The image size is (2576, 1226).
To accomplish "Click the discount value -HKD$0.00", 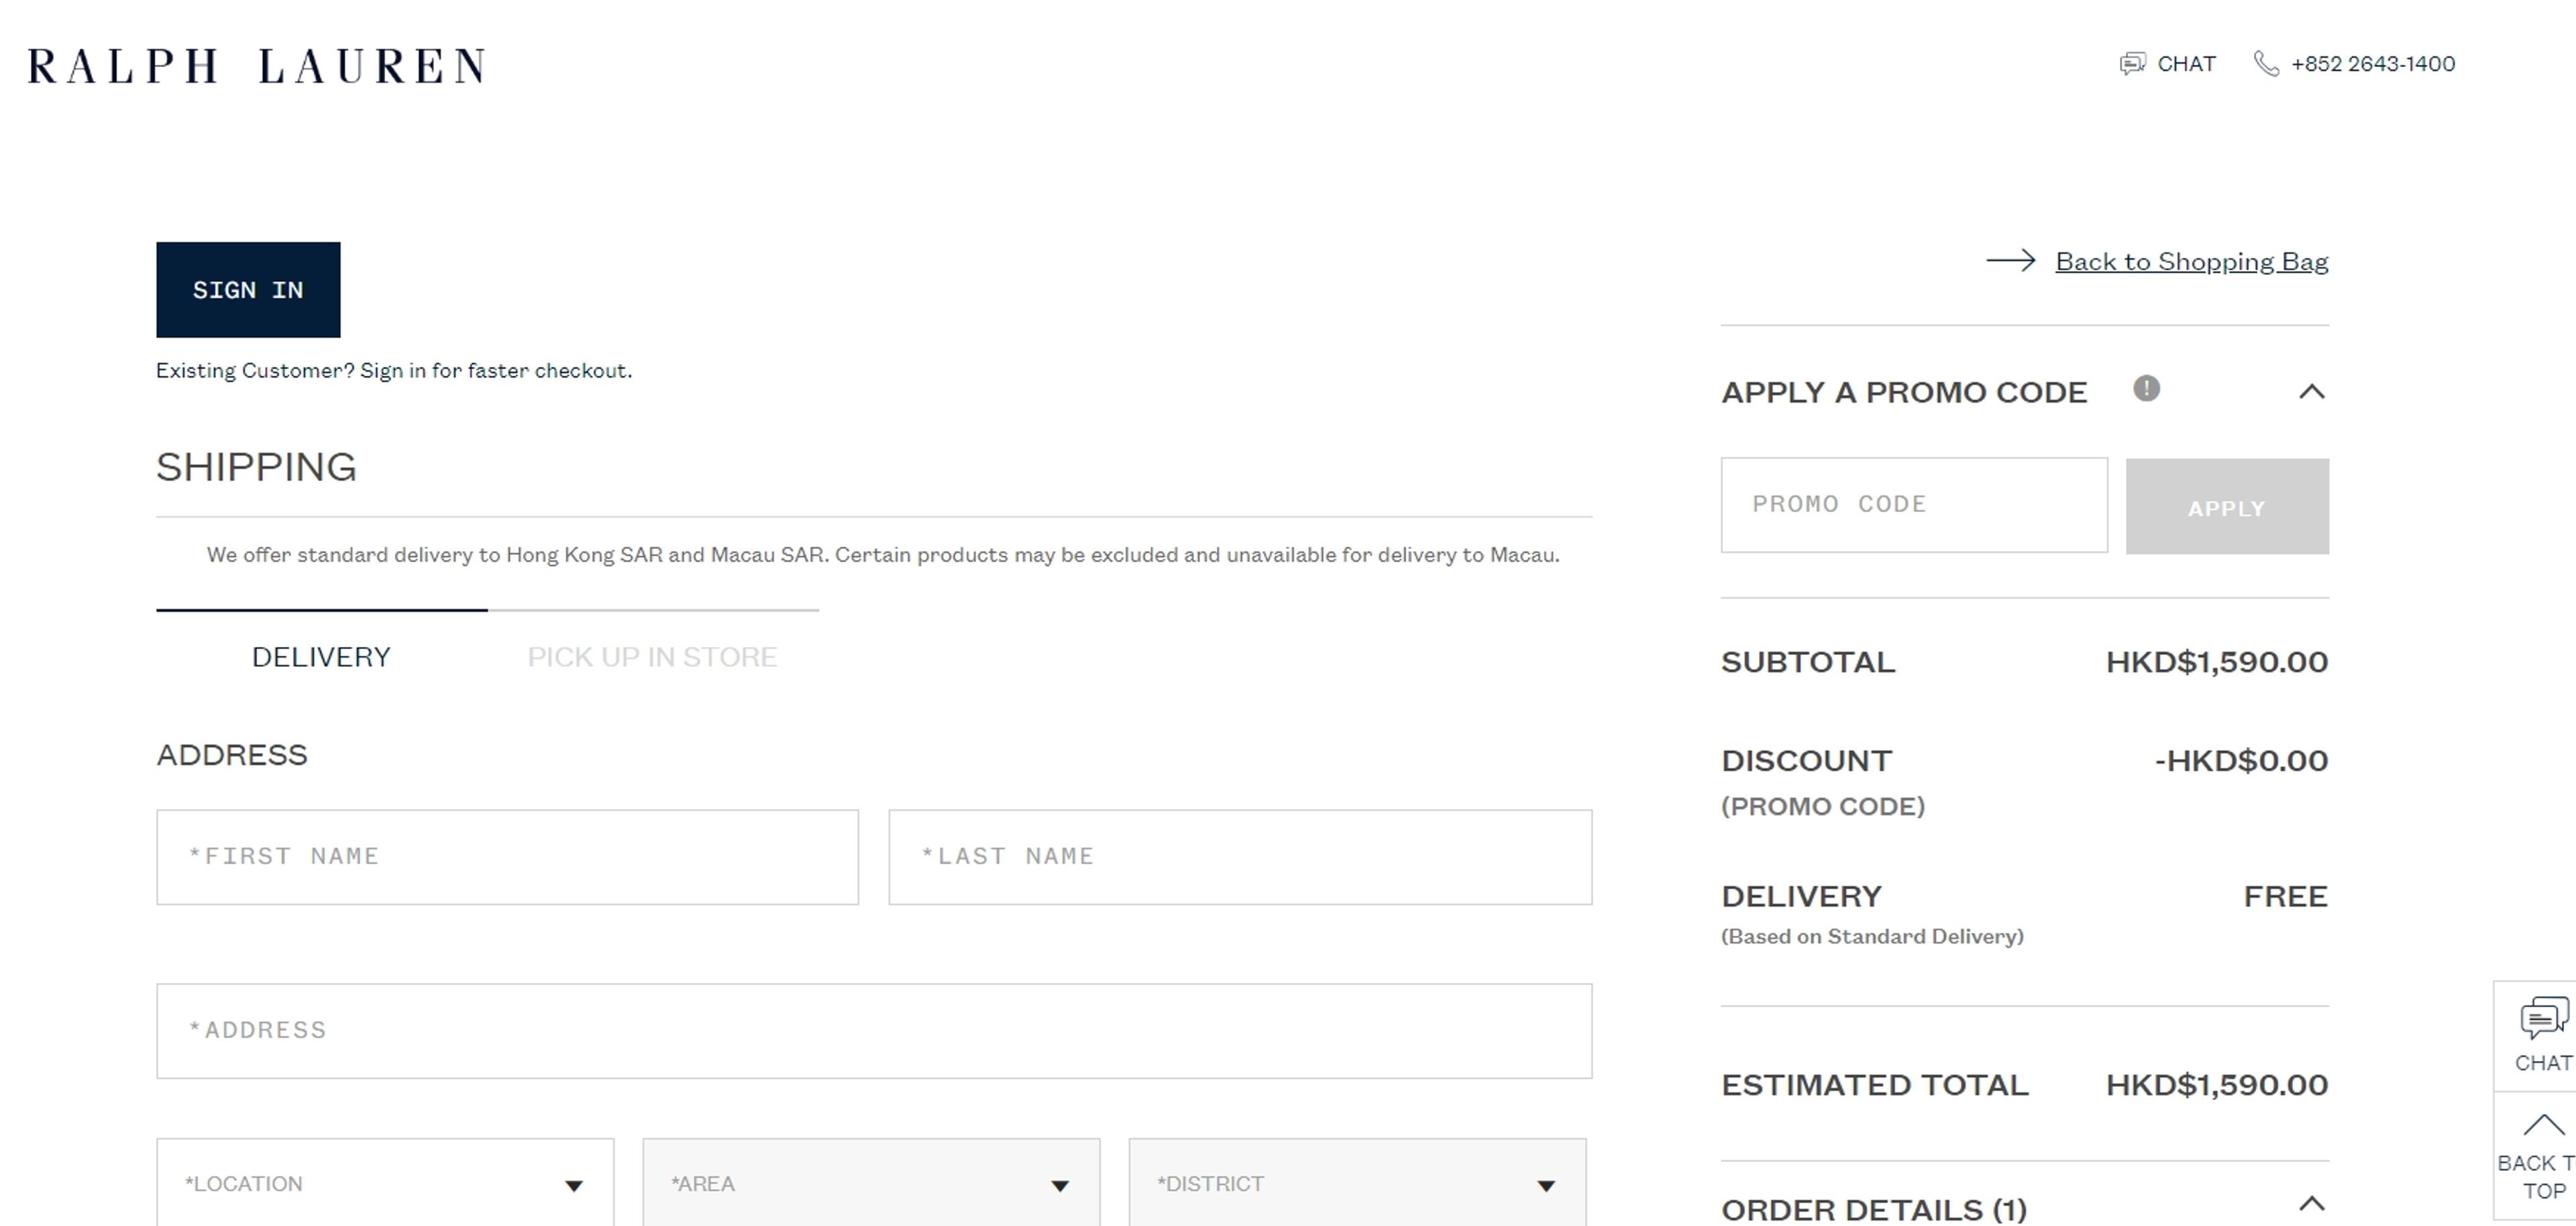I will point(2241,761).
